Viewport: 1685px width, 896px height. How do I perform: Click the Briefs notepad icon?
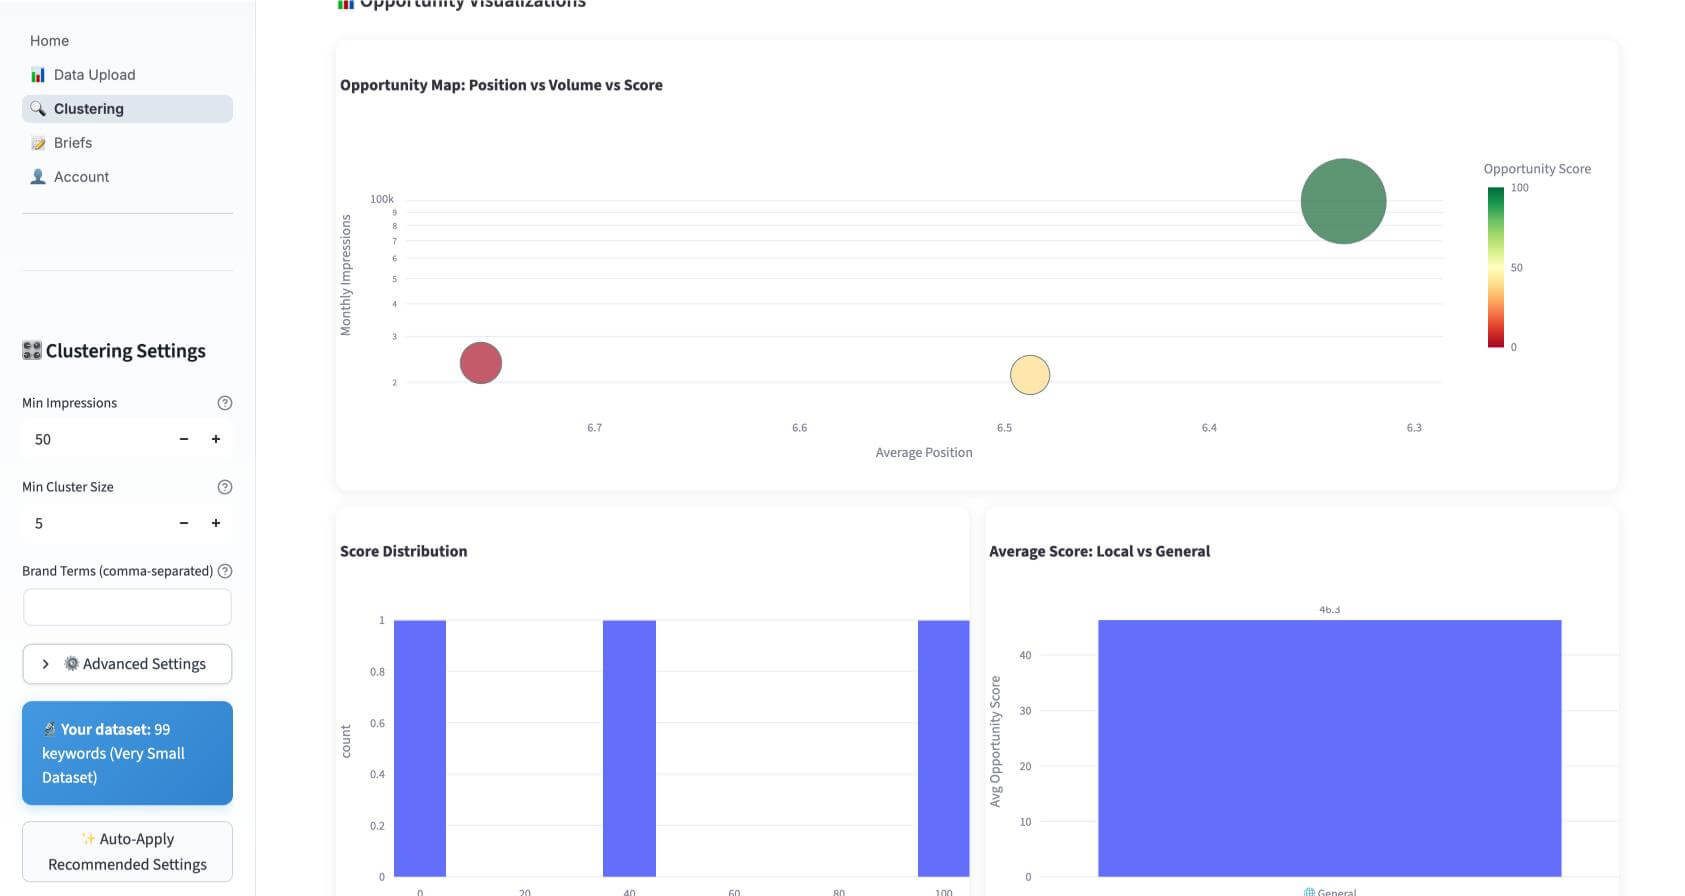38,143
